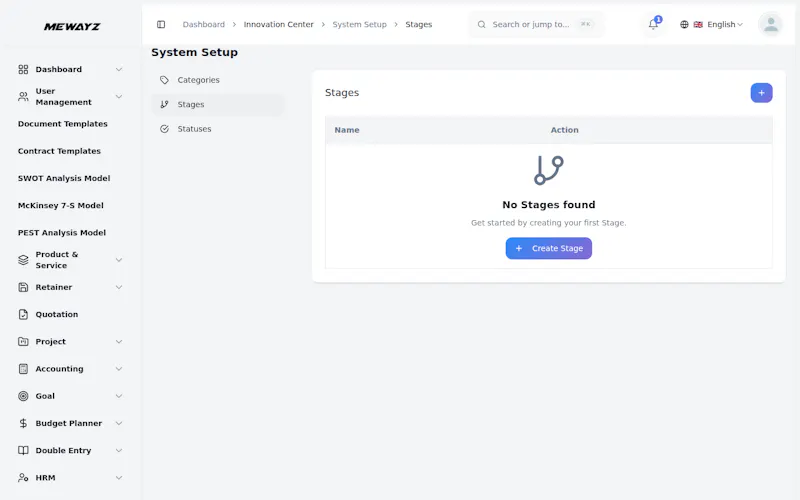This screenshot has height=500, width=800.
Task: Click the Retainer save icon
Action: pos(23,287)
